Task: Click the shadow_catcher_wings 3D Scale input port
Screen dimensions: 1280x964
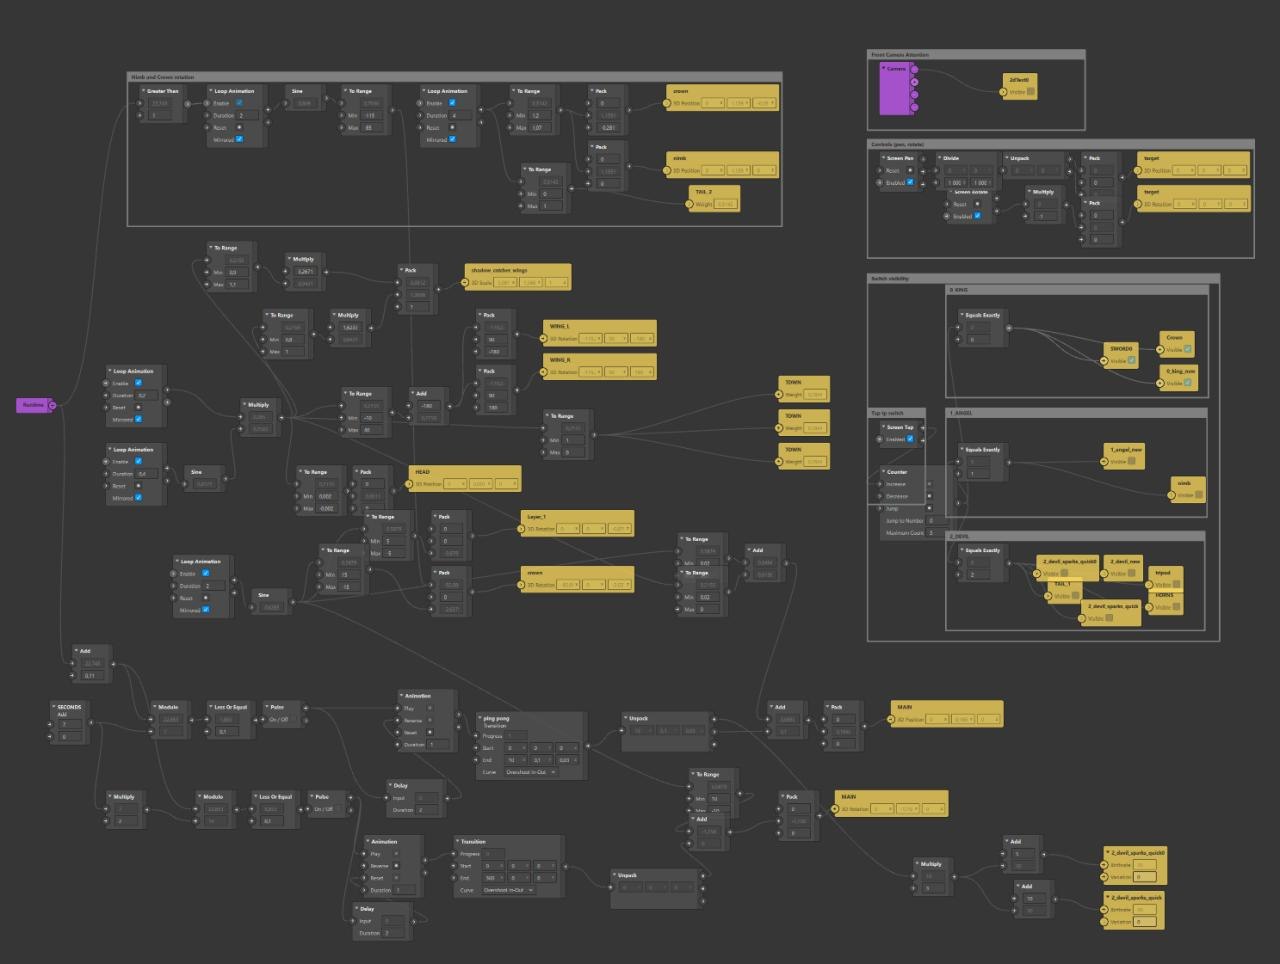Action: tap(466, 283)
